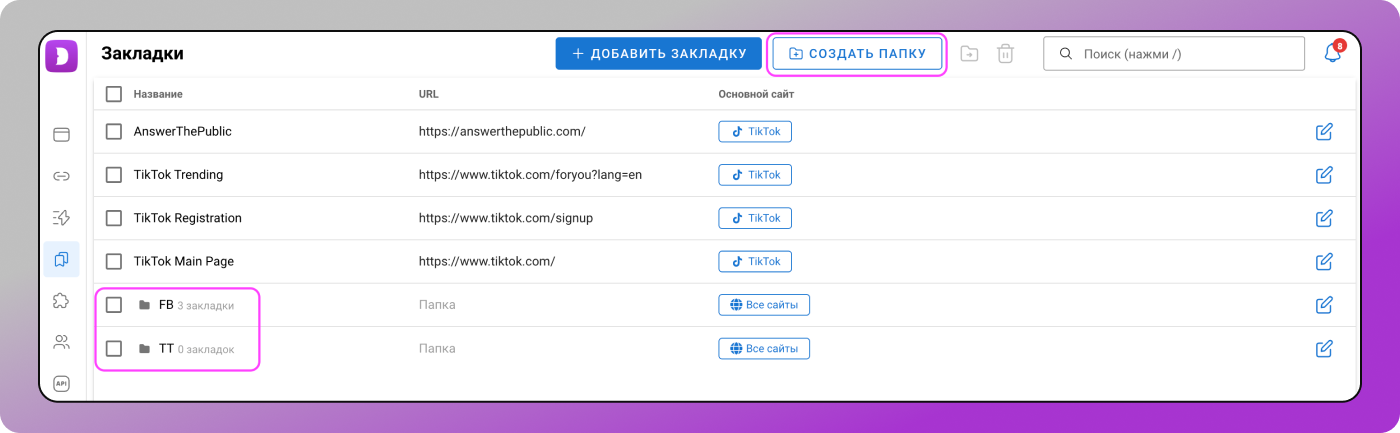Click the AnswerThePublic bookmark name

(x=183, y=131)
